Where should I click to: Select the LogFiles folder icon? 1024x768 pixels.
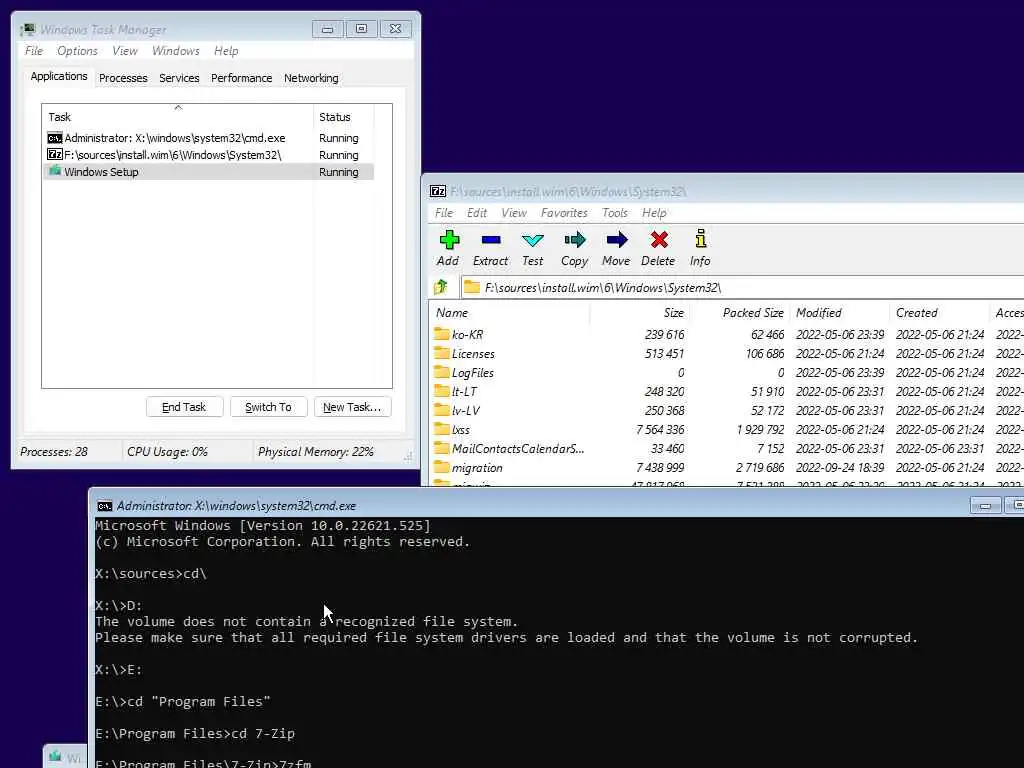click(441, 372)
